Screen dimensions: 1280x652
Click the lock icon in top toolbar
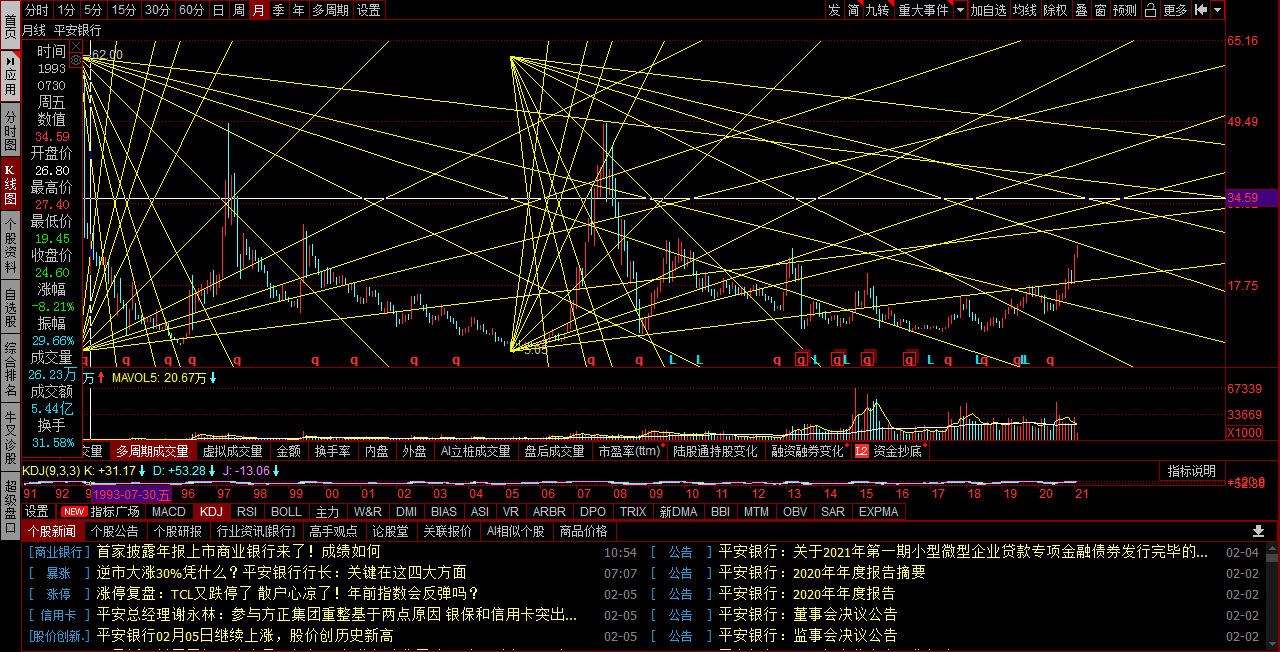coord(1150,10)
